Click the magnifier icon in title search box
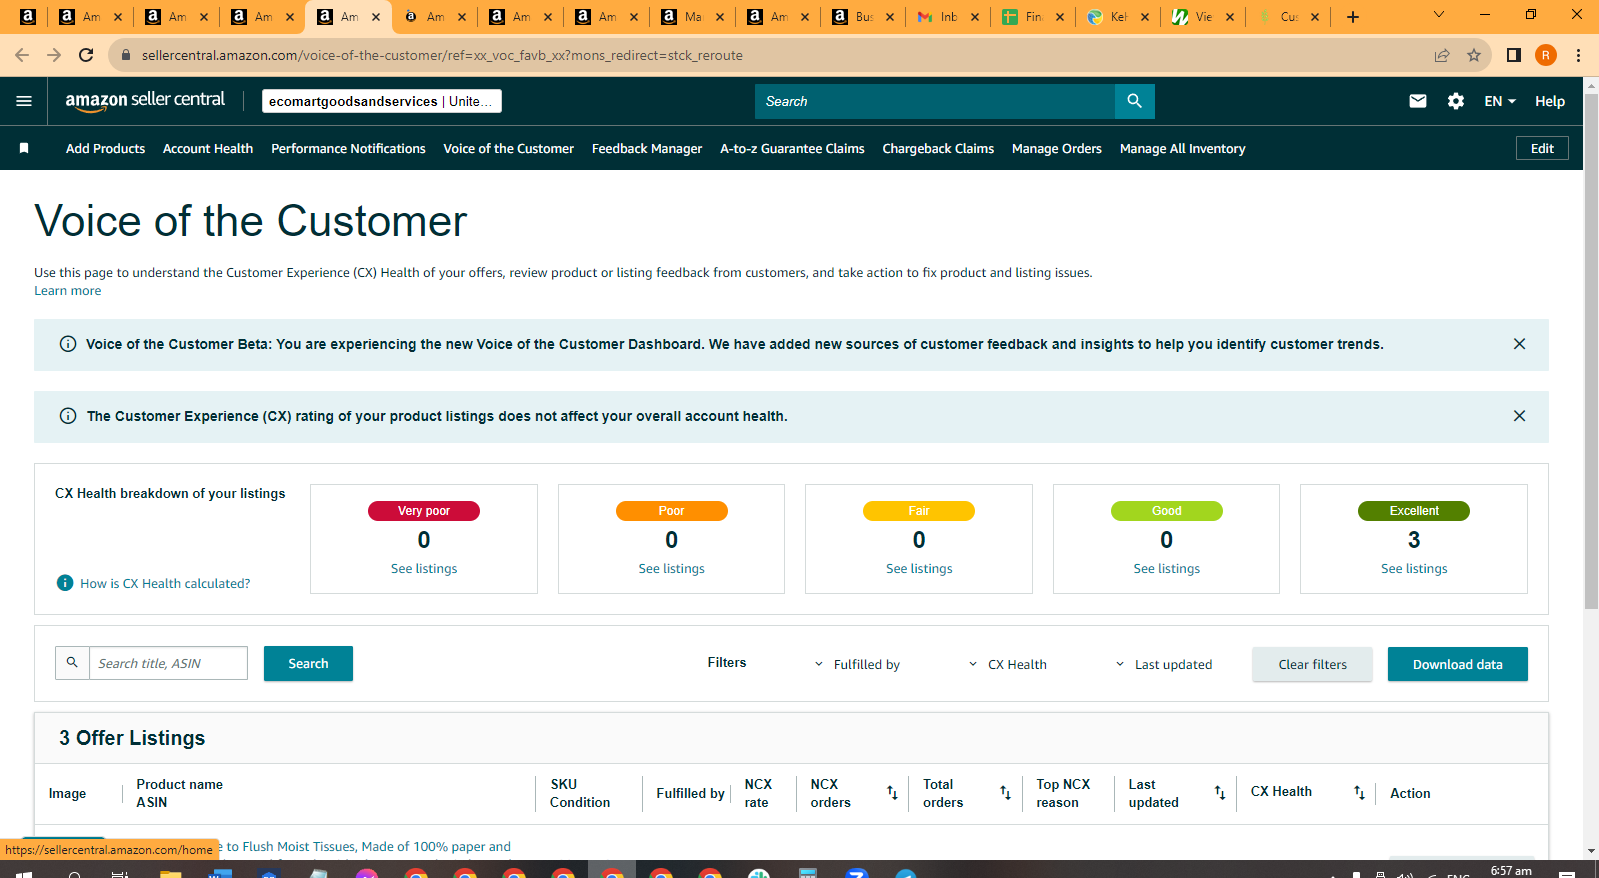The width and height of the screenshot is (1599, 878). pos(72,663)
